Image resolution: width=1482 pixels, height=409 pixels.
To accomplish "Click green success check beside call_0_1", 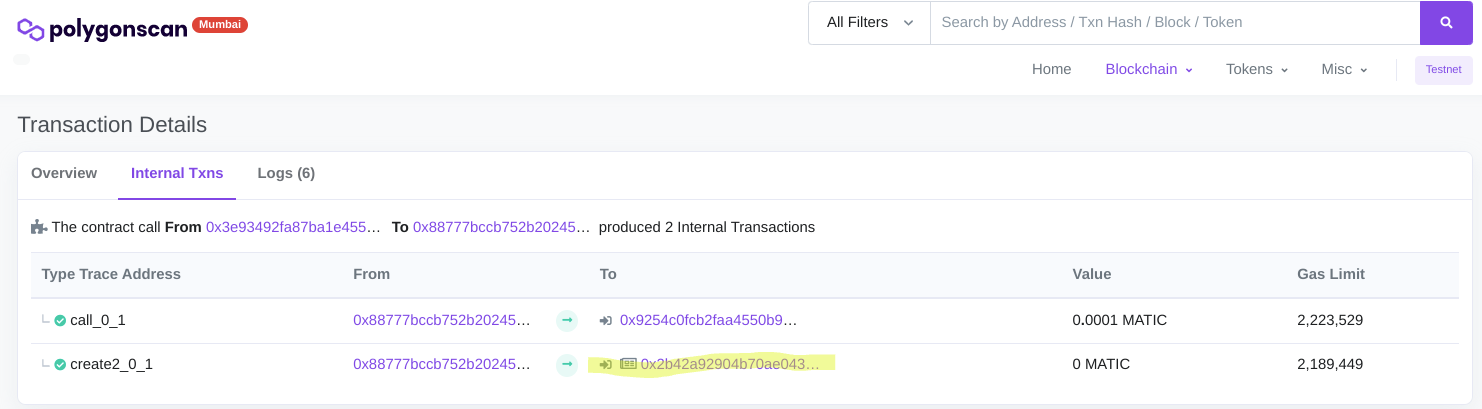I will click(x=60, y=321).
